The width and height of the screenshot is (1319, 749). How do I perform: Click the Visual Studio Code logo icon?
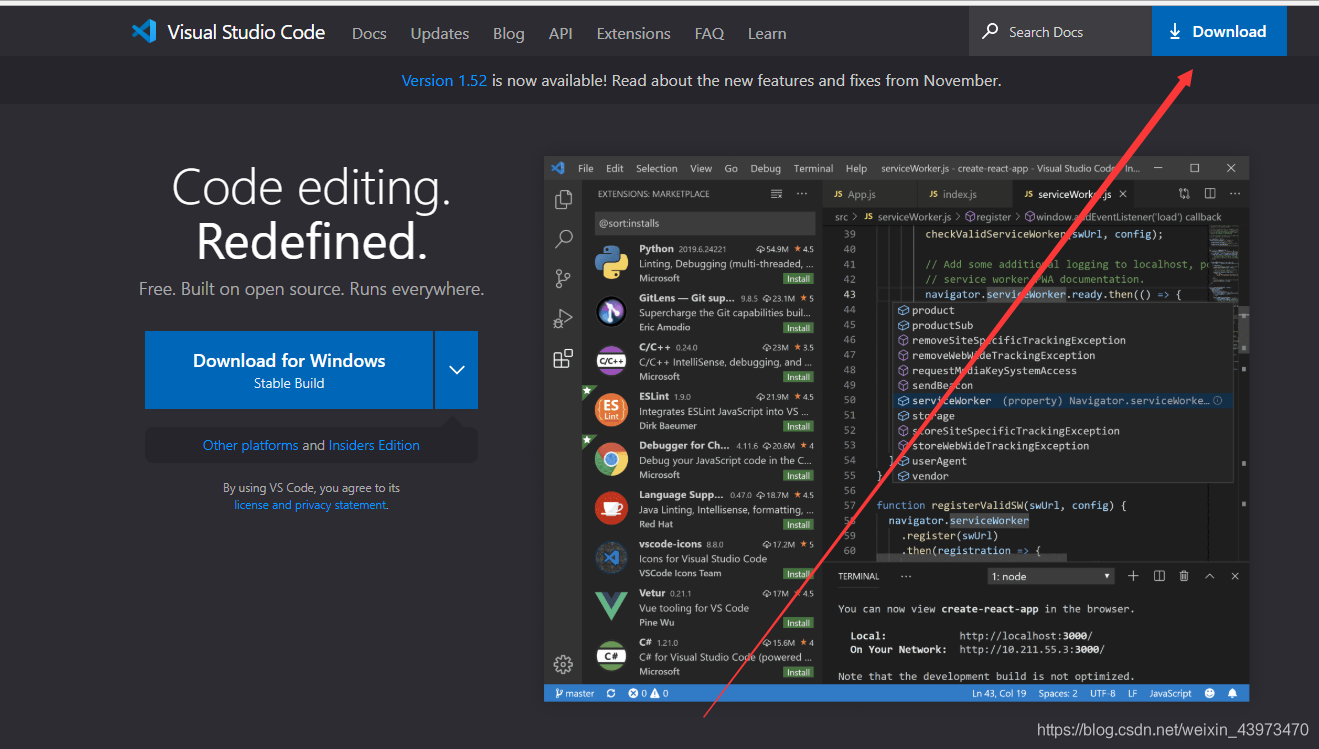[144, 32]
